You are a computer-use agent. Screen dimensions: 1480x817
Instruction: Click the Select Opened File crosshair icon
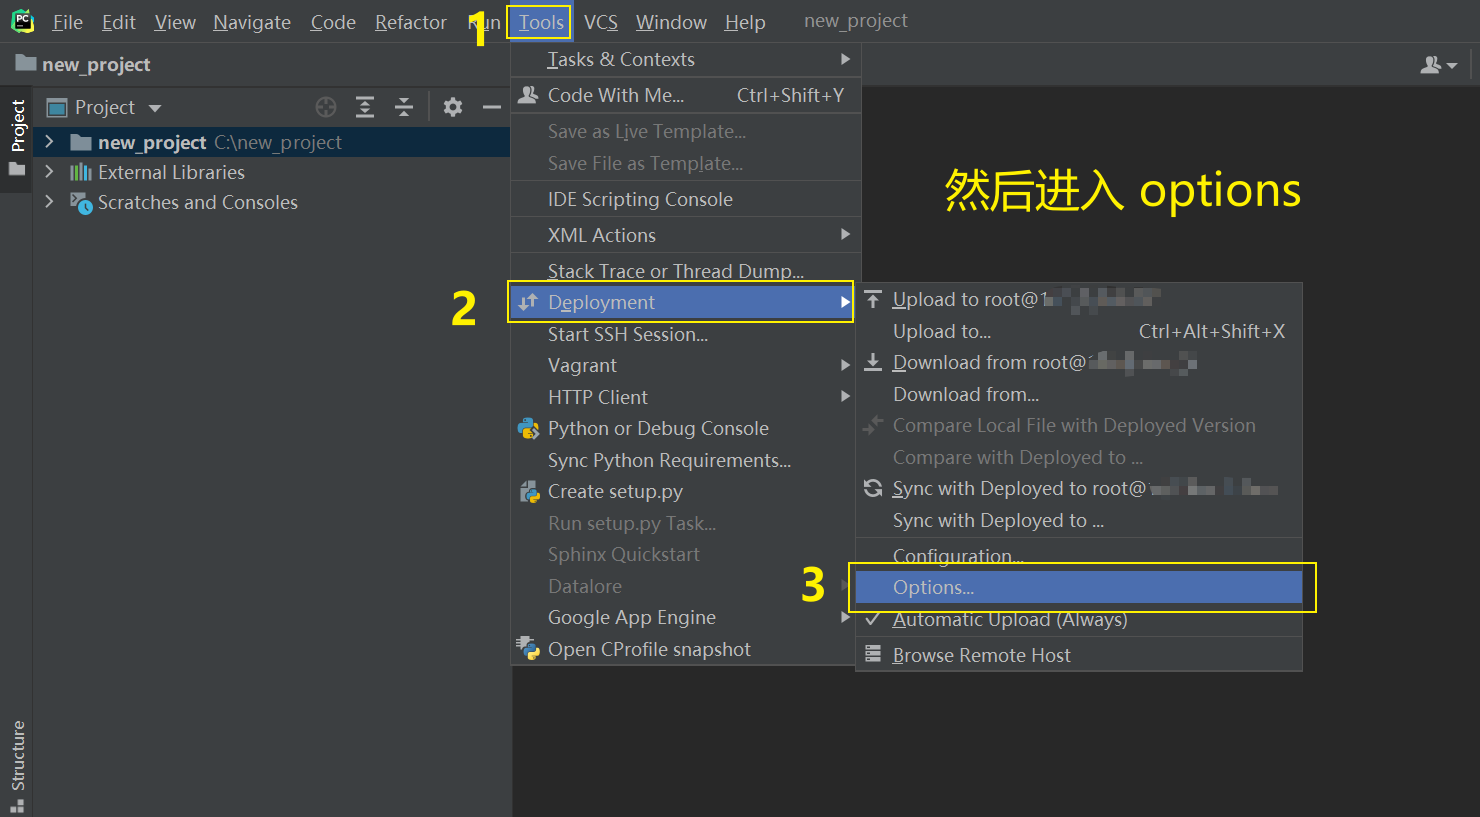(x=326, y=107)
